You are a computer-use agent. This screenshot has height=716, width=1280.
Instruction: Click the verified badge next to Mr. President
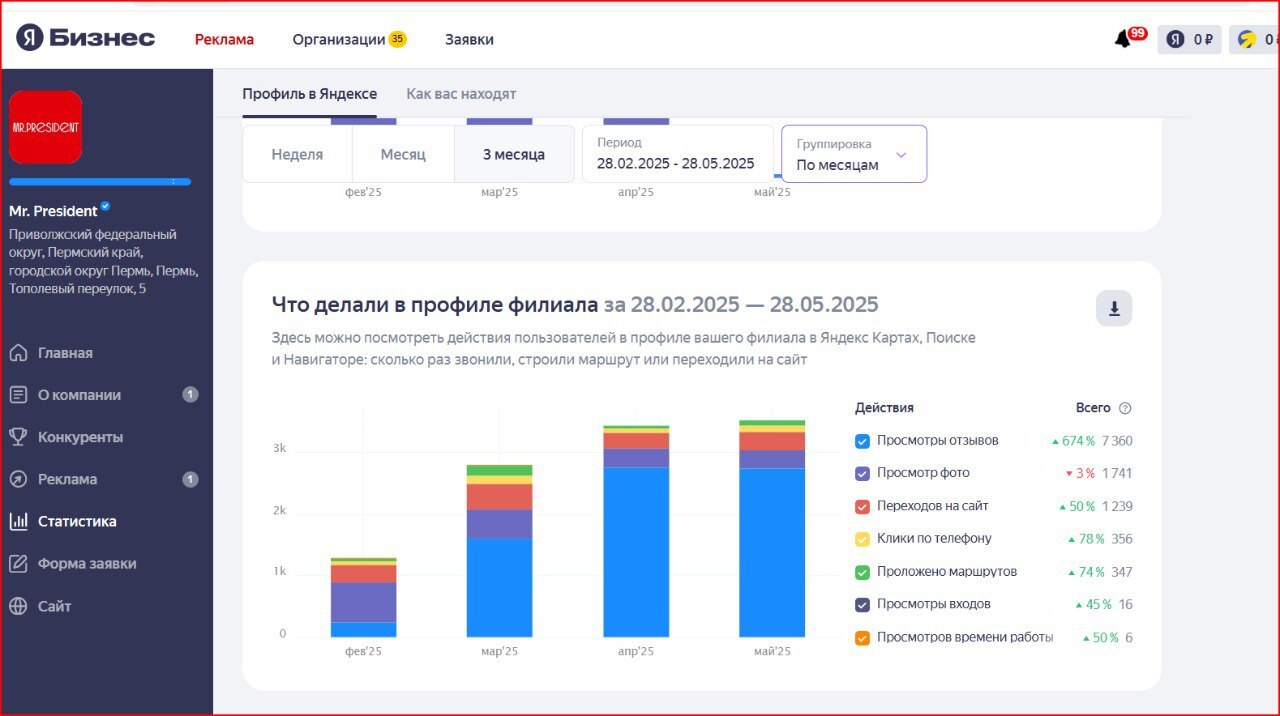[105, 208]
